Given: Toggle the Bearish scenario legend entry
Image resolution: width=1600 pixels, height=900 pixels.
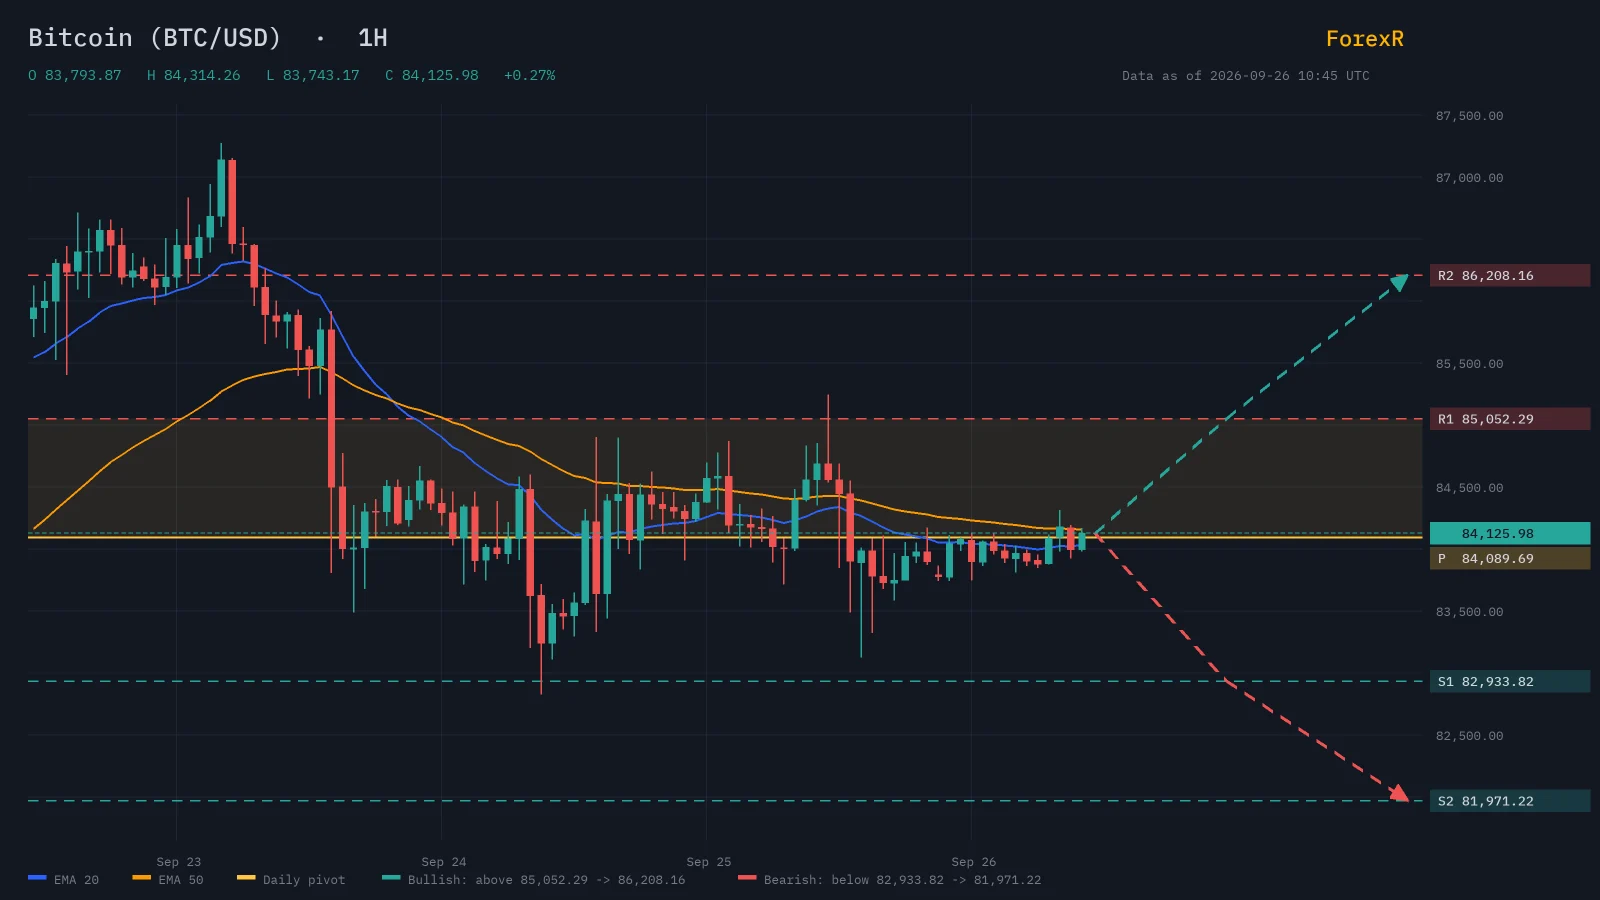Looking at the screenshot, I should click(890, 880).
